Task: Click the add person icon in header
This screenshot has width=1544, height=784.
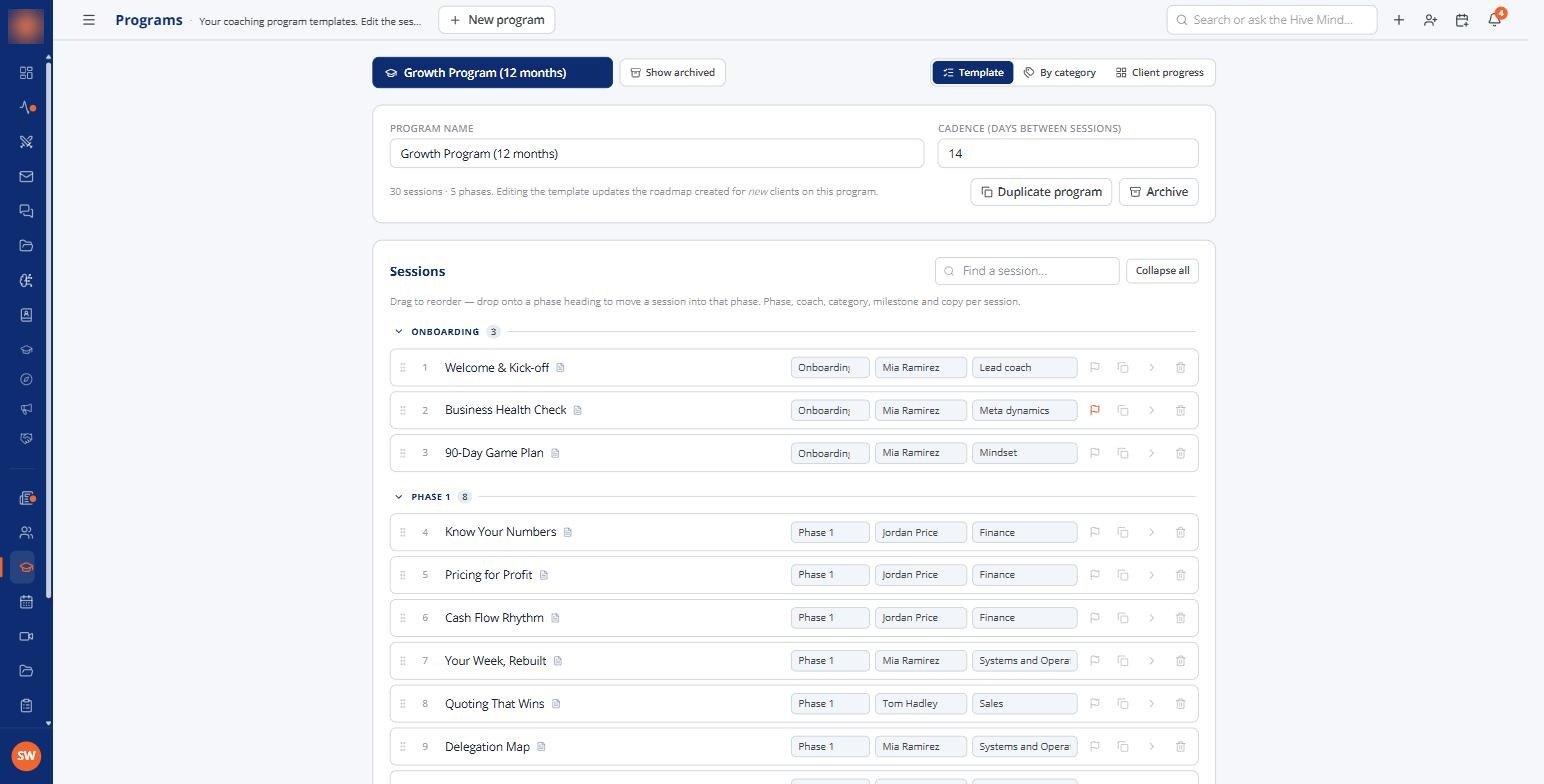Action: coord(1430,20)
